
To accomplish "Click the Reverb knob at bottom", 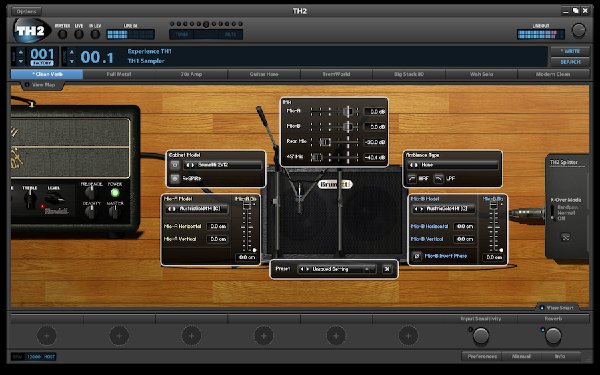I will pos(553,336).
